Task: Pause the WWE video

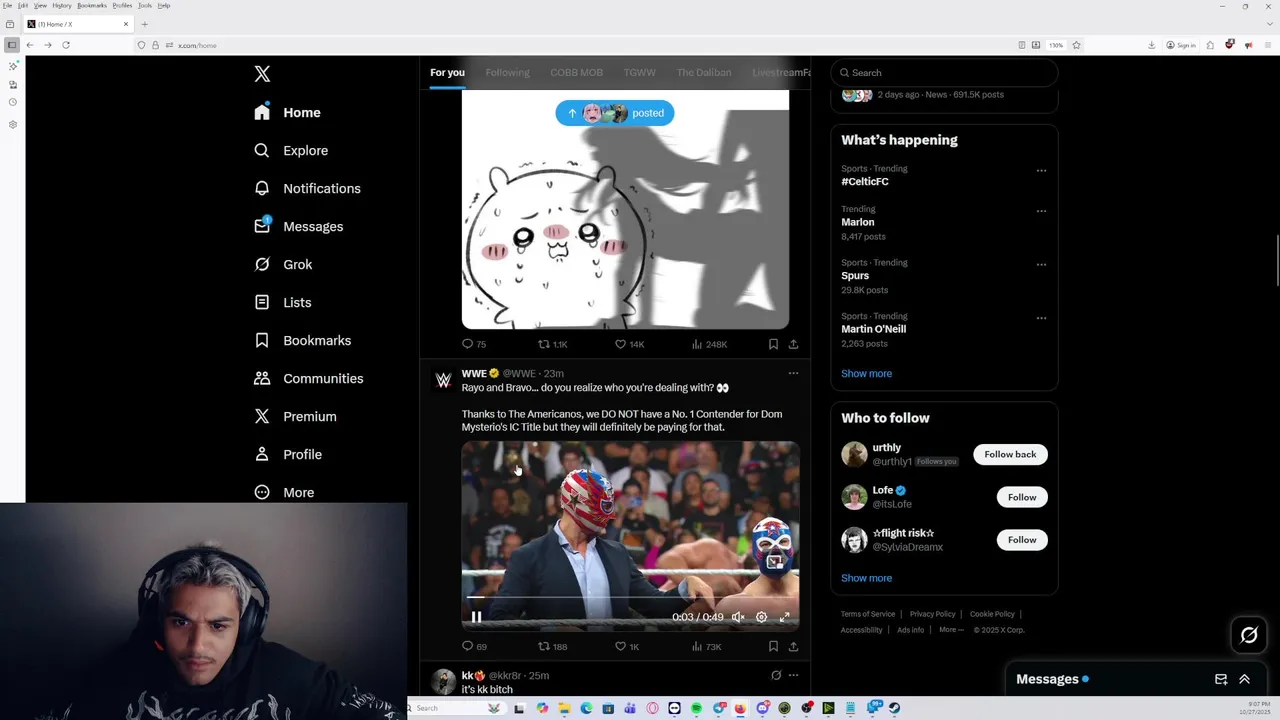Action: (476, 617)
